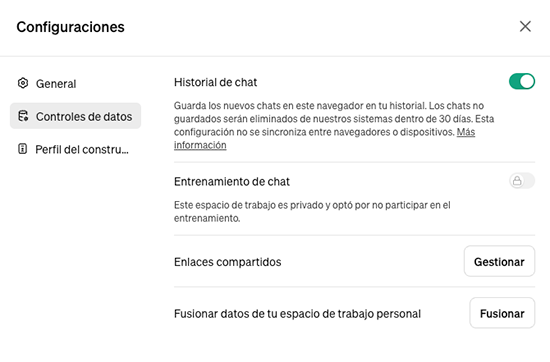Disable the Historial de chat toggle
The image size is (550, 362).
tap(522, 81)
